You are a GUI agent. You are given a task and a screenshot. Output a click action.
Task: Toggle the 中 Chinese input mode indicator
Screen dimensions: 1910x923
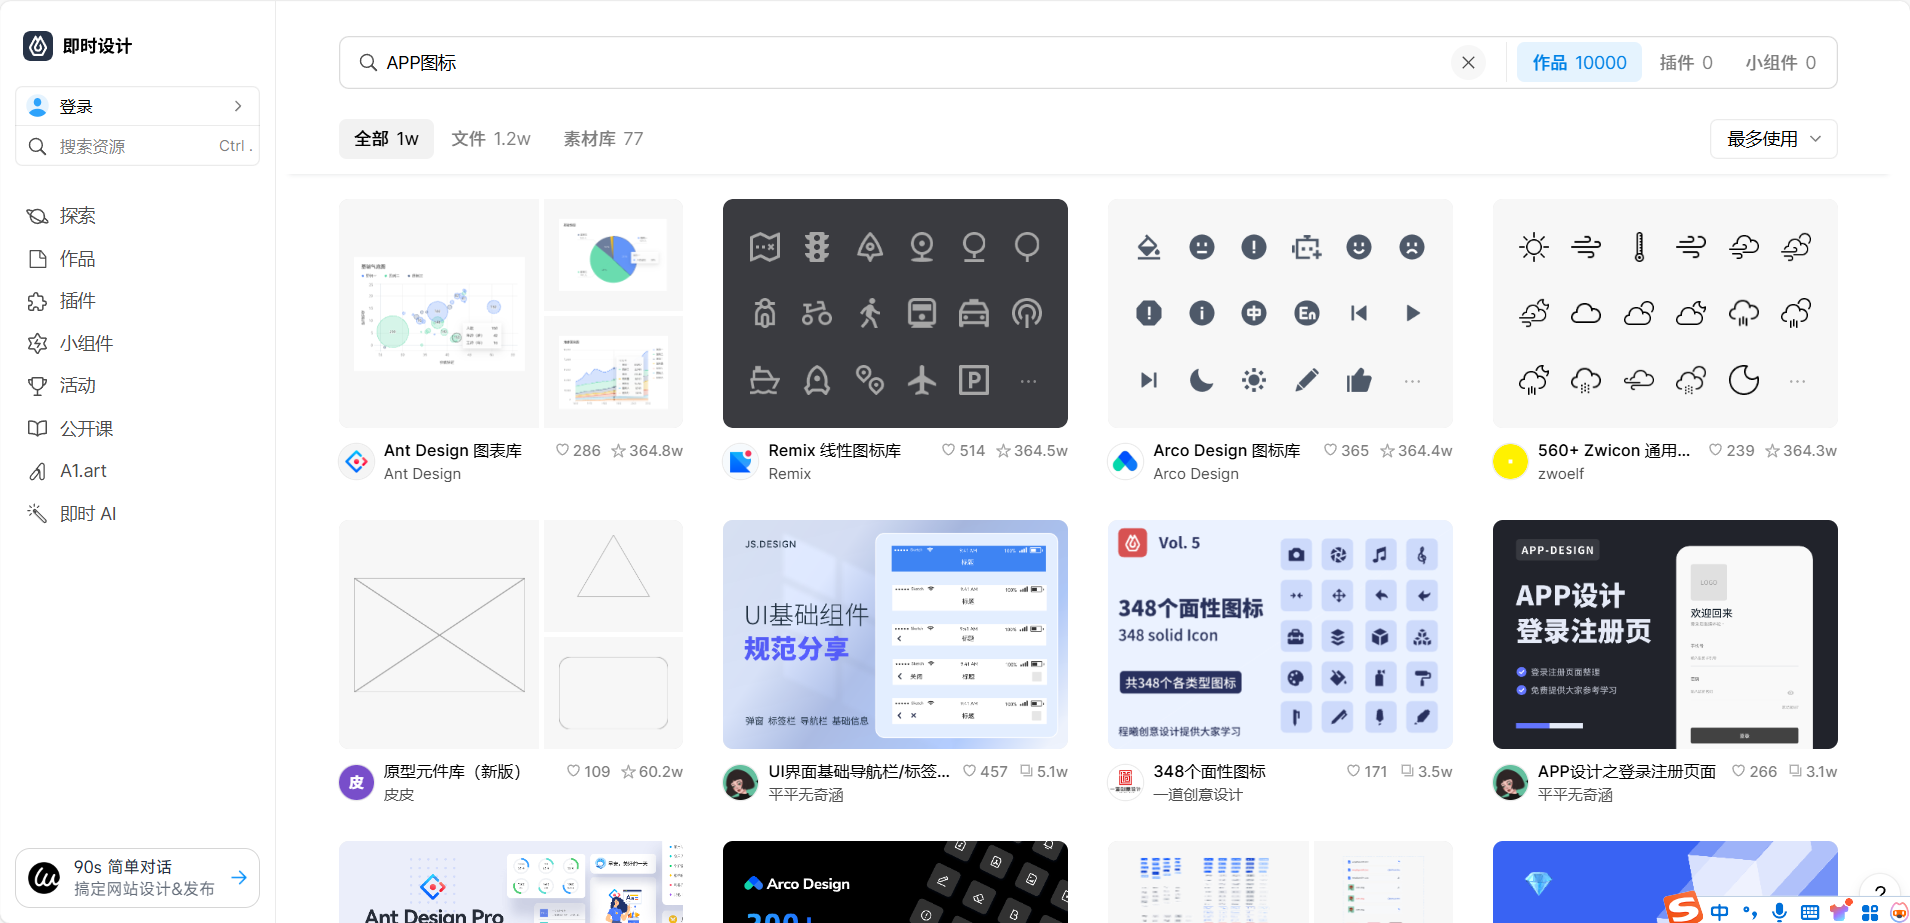pyautogui.click(x=1719, y=912)
